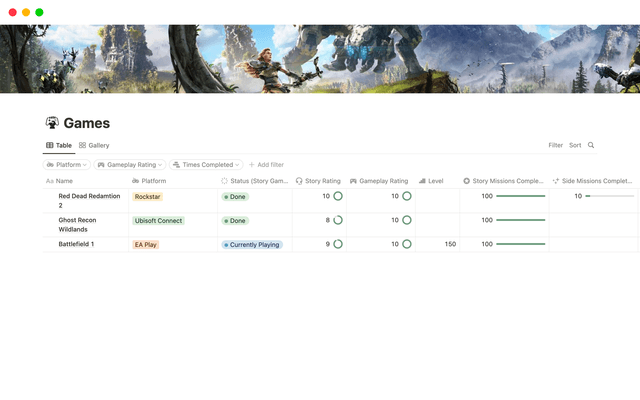Click the search magnifier icon
640x400 pixels.
click(x=591, y=145)
